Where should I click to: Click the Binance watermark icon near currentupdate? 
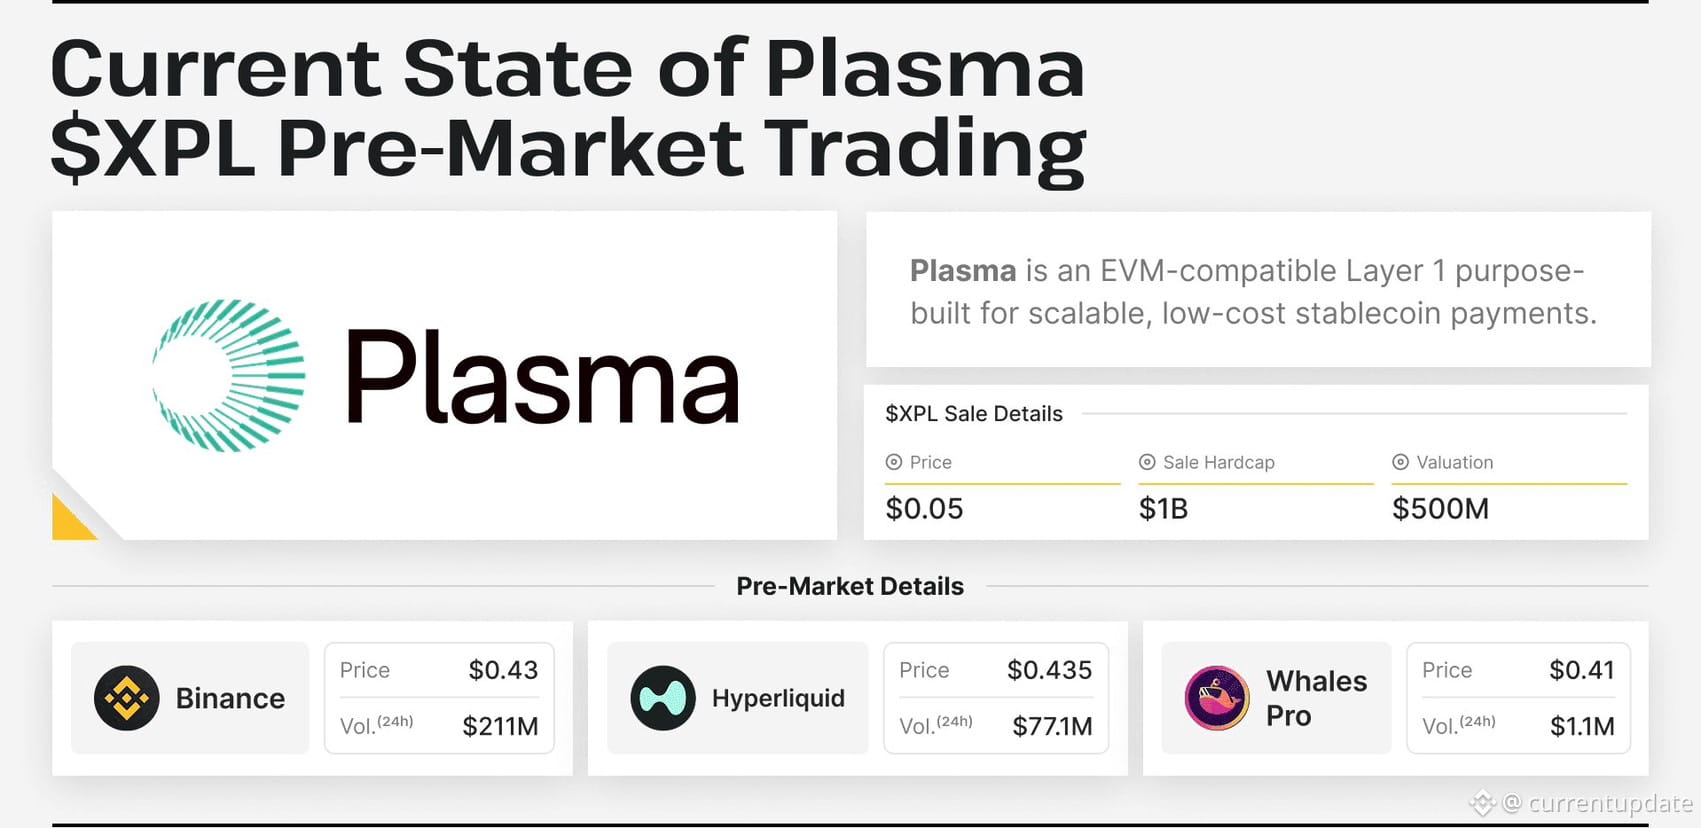pos(1483,802)
